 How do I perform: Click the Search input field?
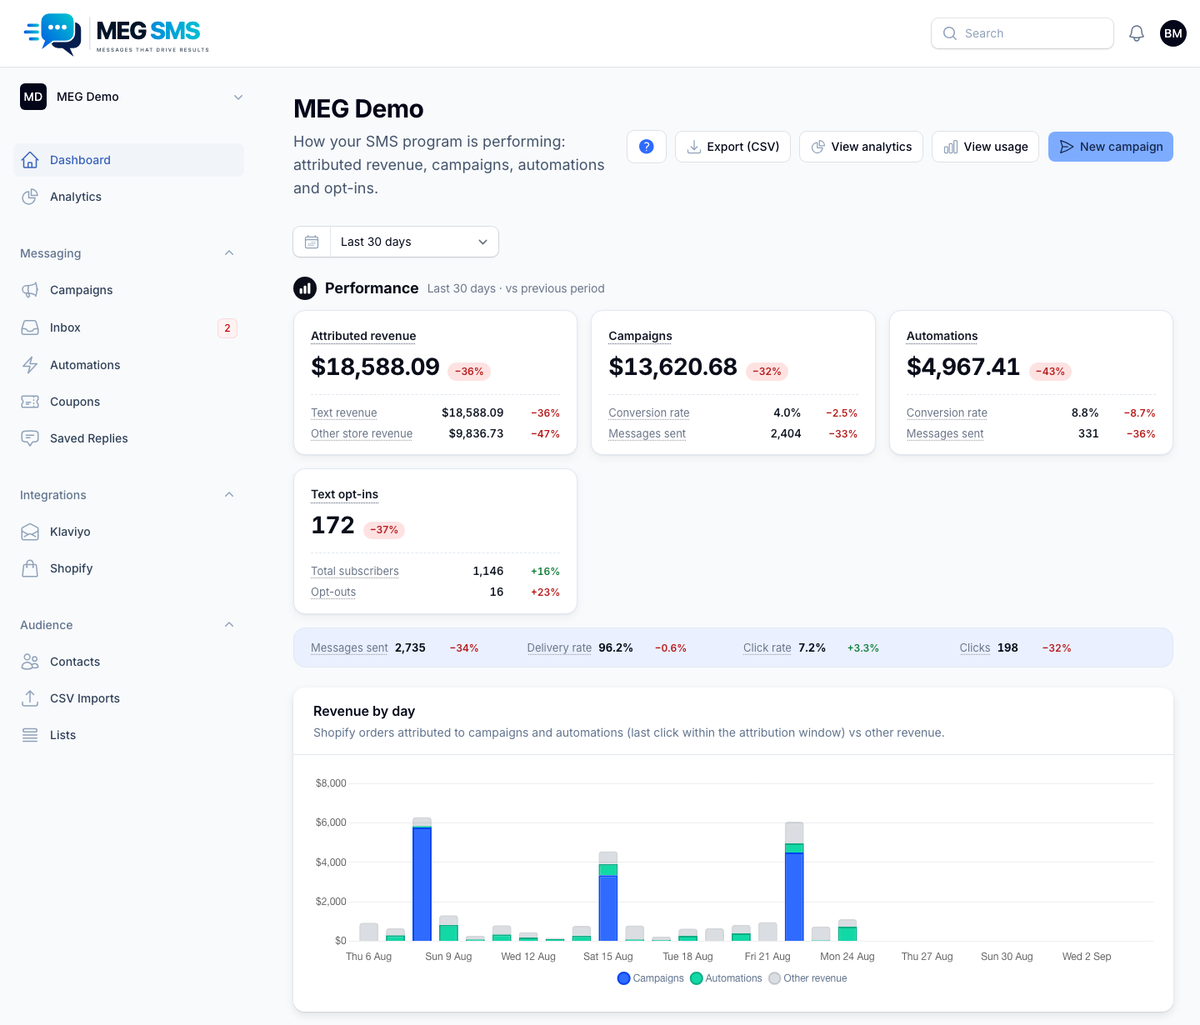1022,33
